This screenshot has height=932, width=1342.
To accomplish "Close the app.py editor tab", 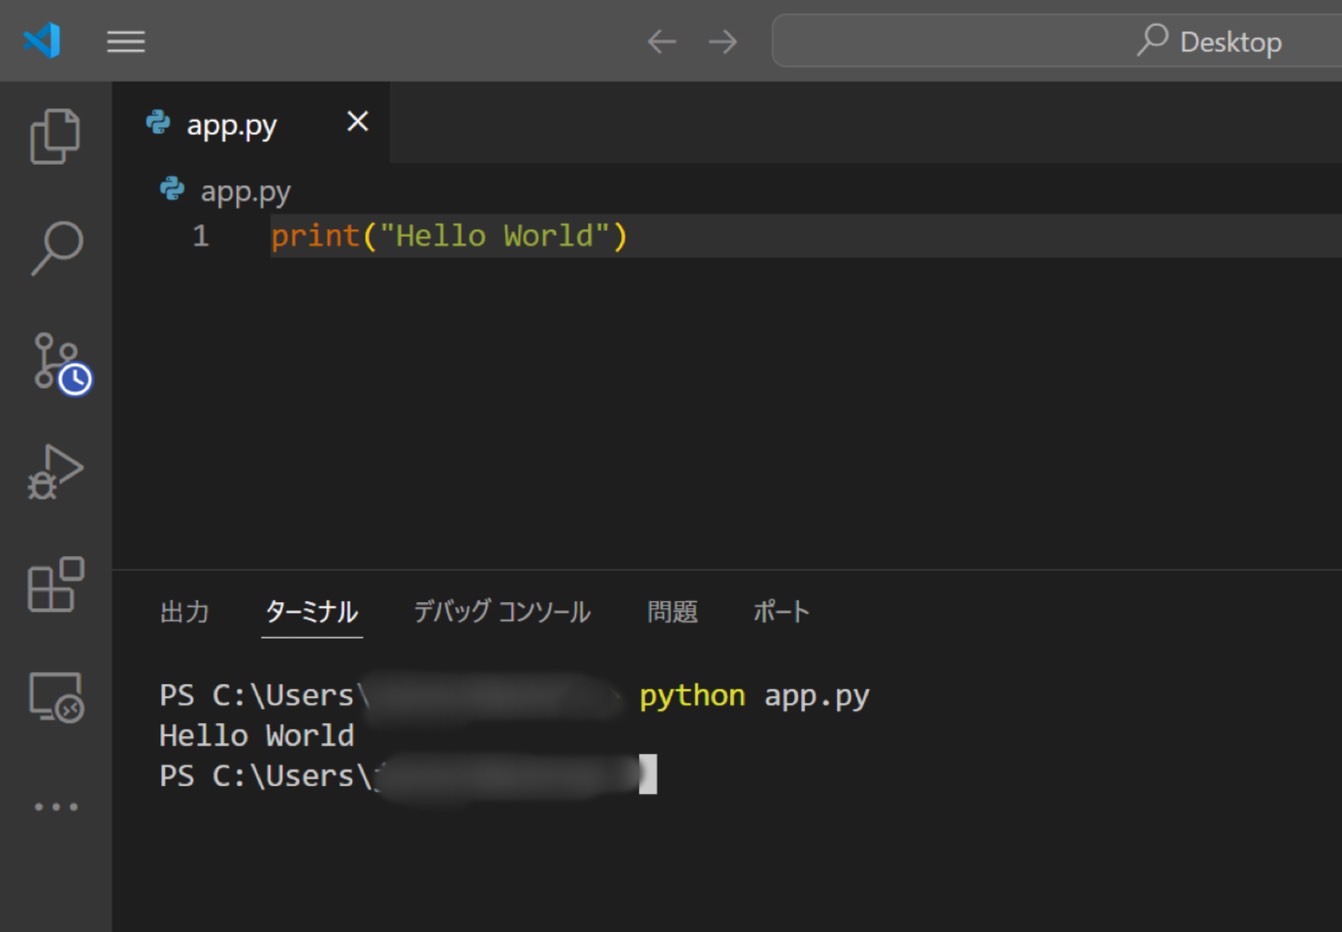I will click(x=357, y=121).
